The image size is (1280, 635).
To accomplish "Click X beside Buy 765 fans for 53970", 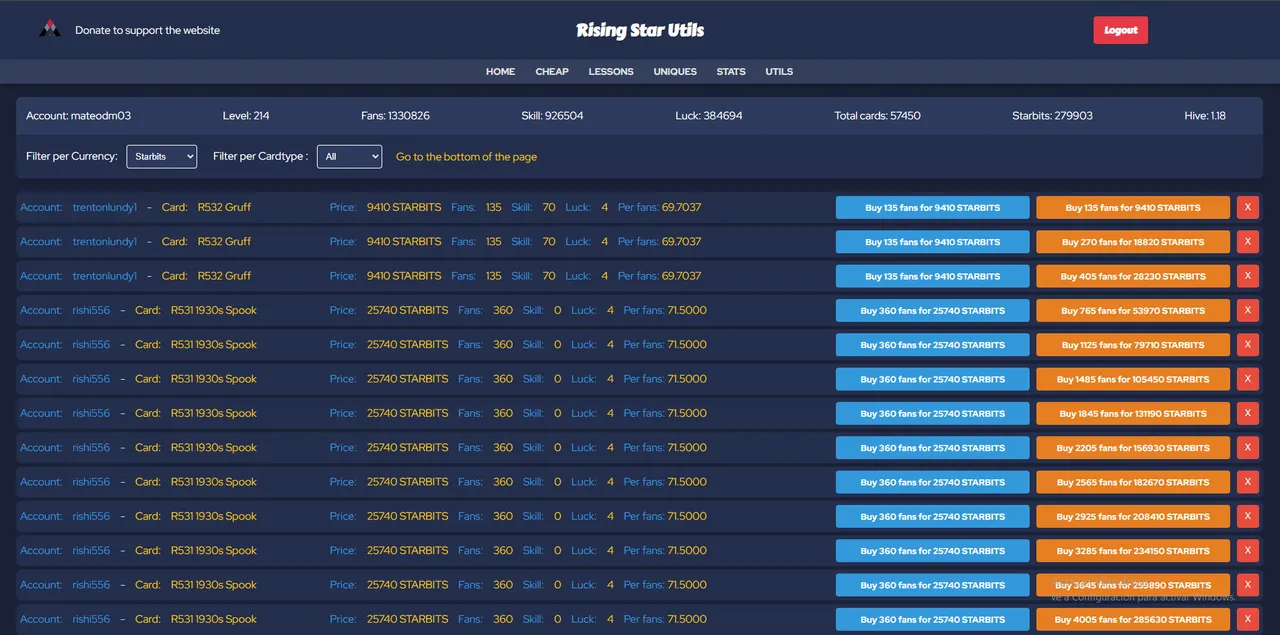I will 1248,310.
